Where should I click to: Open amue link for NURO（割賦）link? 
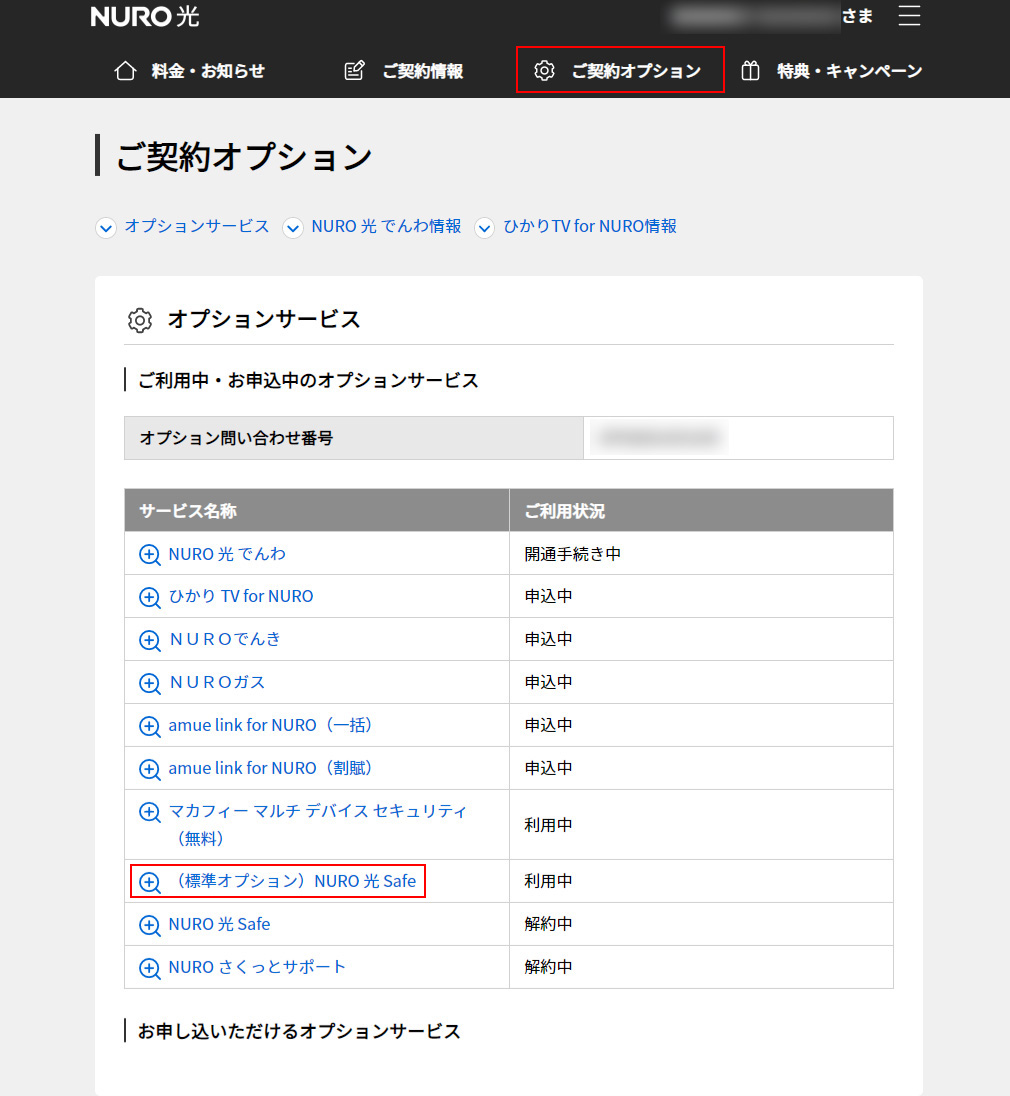tap(272, 768)
